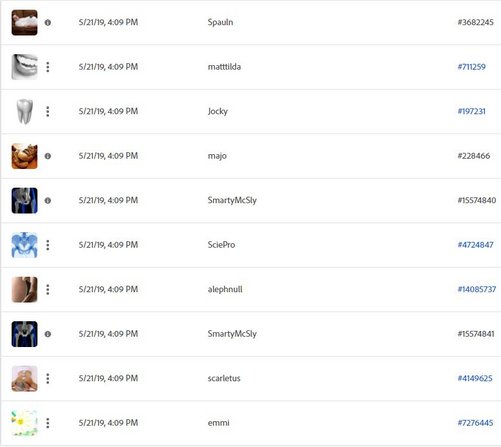
Task: Open asset link #7276445
Action: click(x=475, y=423)
